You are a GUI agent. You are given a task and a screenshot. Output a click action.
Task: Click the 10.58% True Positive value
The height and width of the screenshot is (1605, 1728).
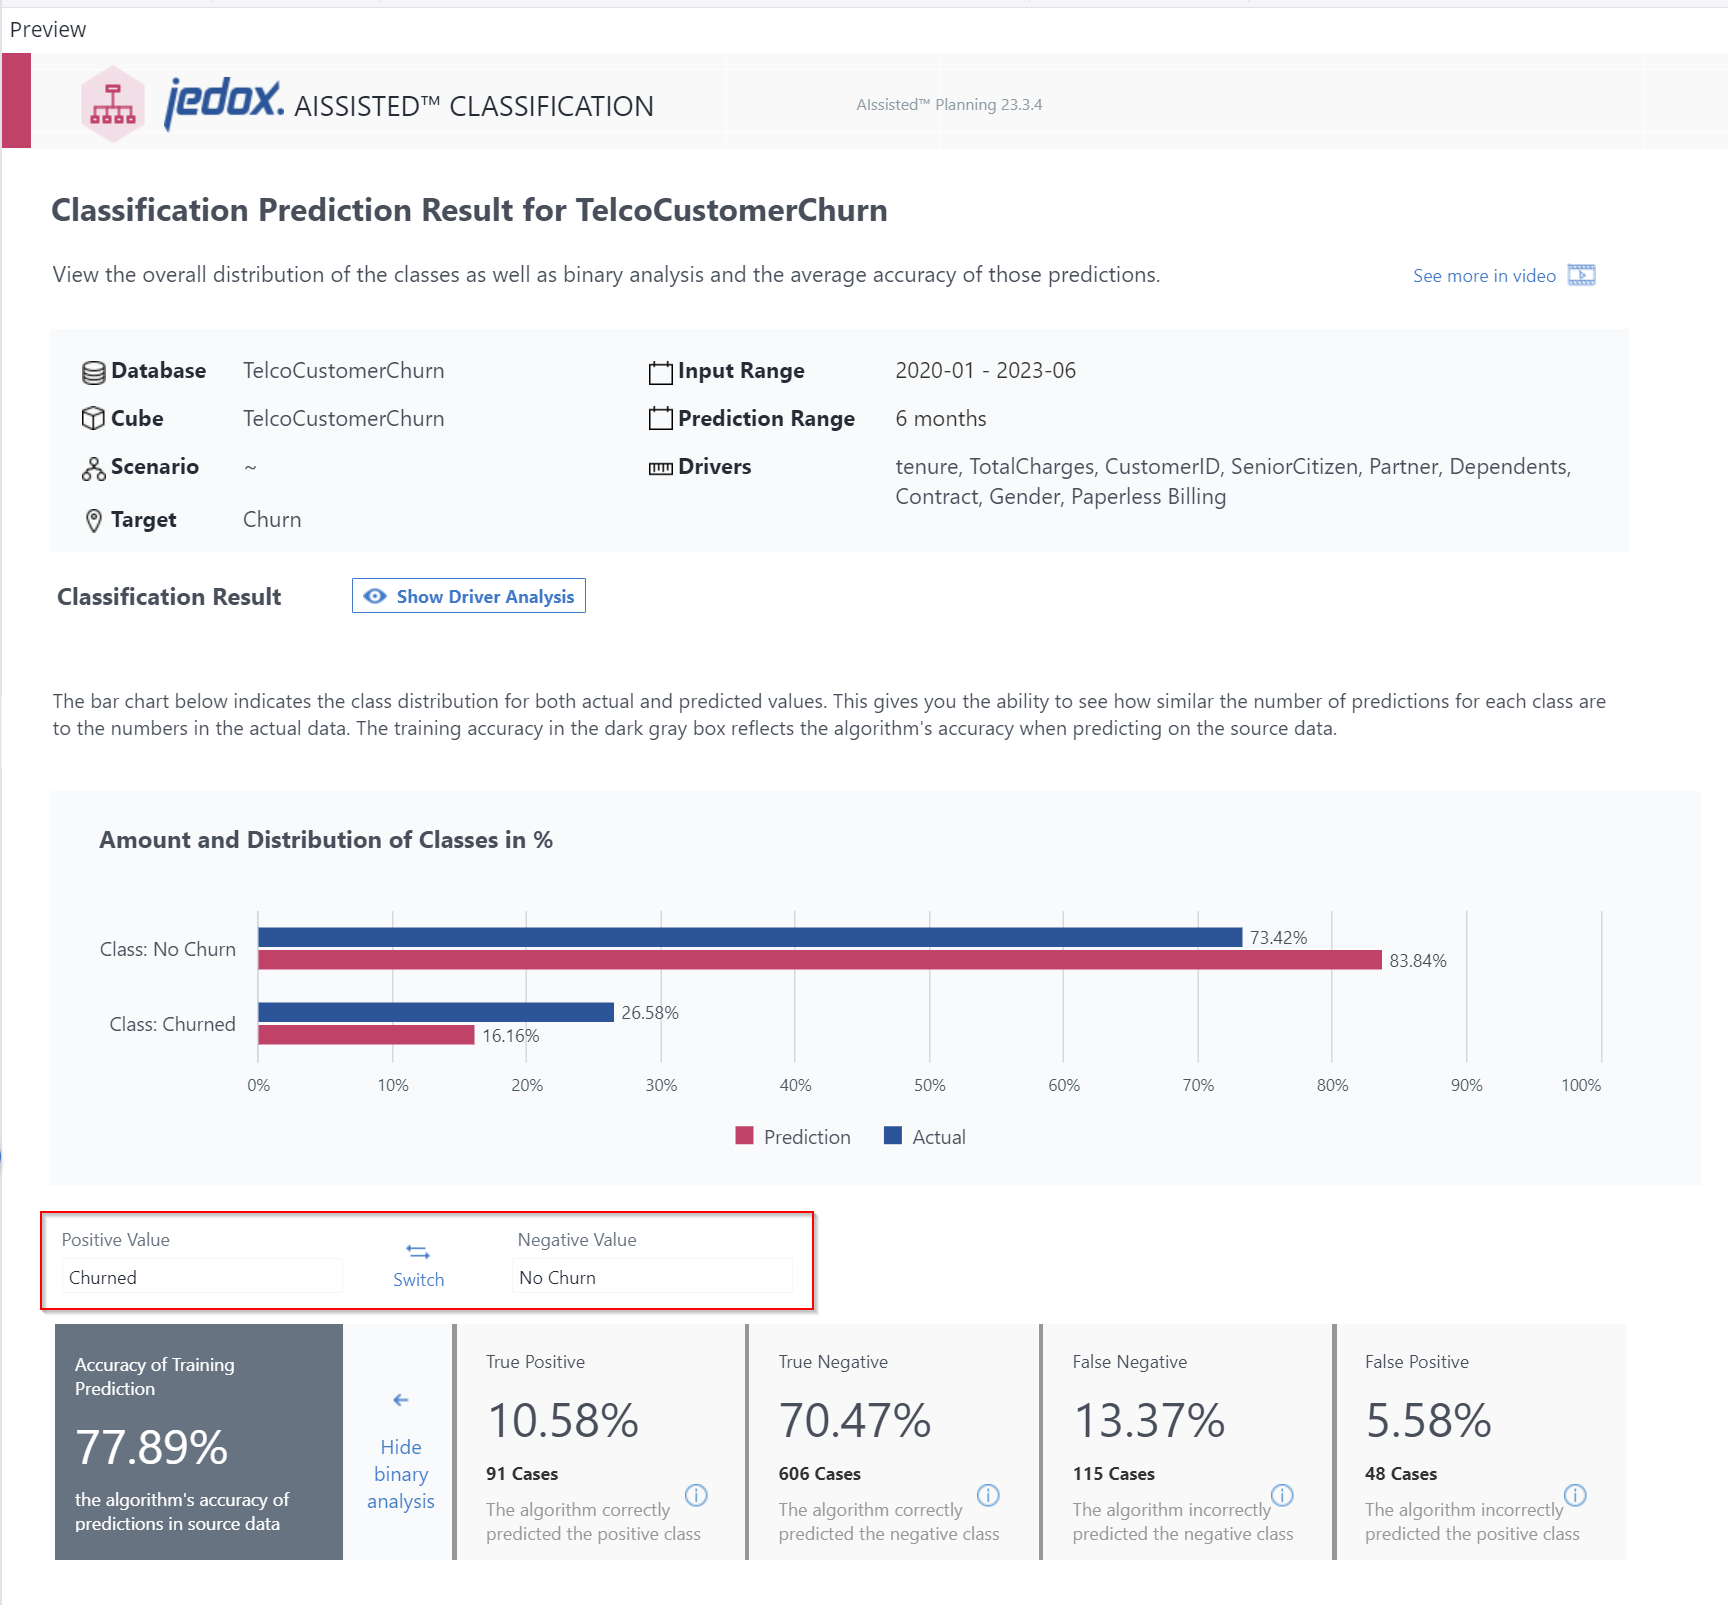[x=563, y=1421]
